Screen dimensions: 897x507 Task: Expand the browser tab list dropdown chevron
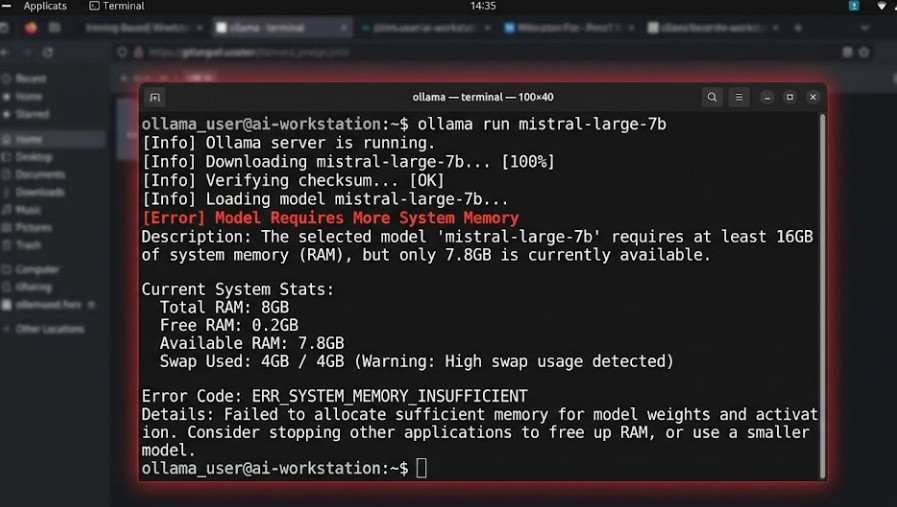[x=865, y=27]
